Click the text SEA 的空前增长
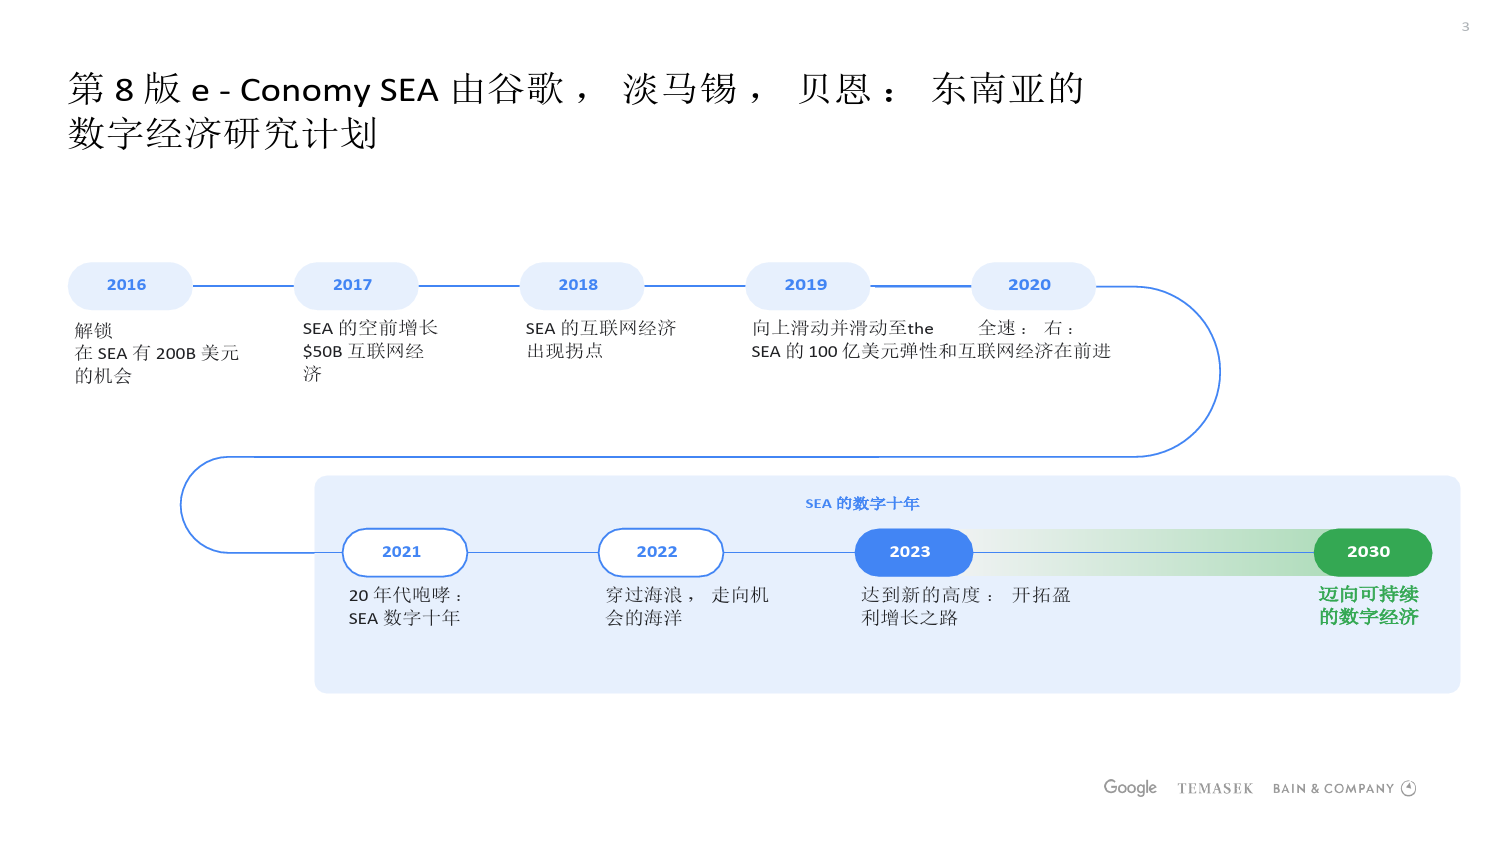The height and width of the screenshot is (844, 1500). coord(370,328)
